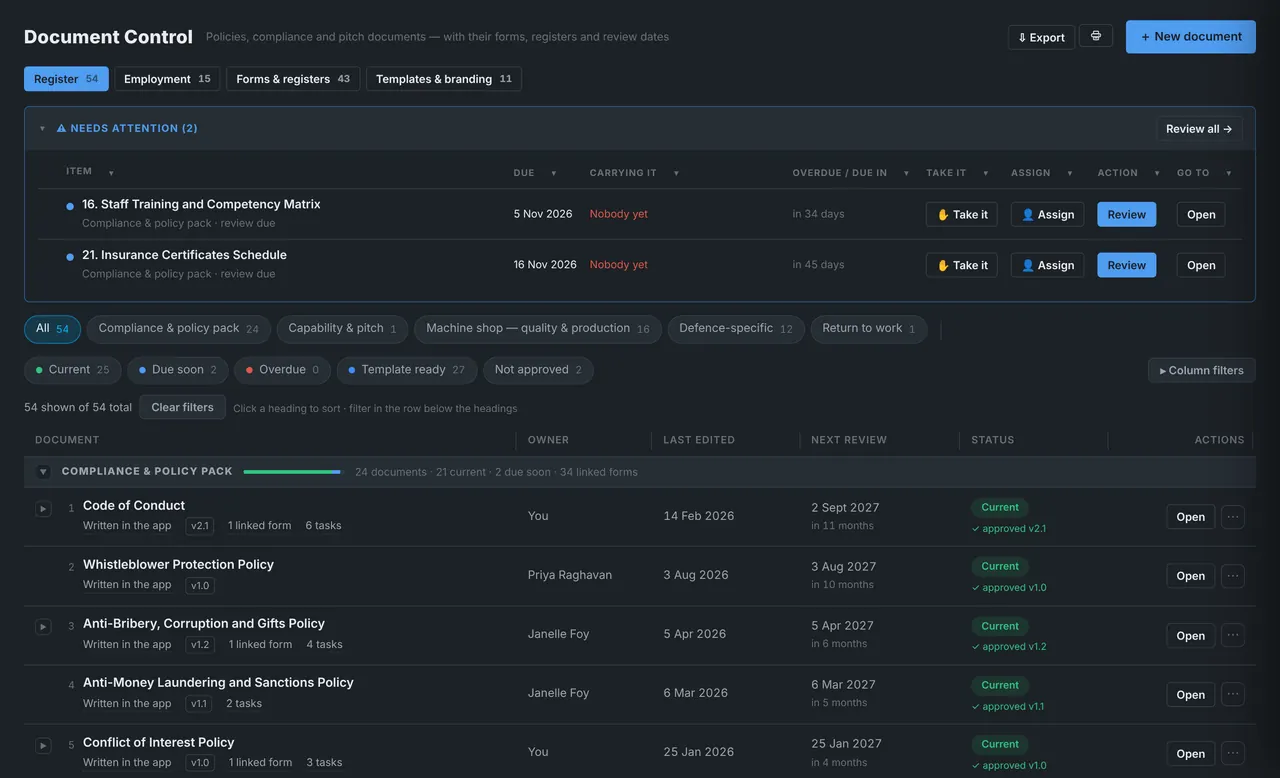Viewport: 1280px width, 778px height.
Task: Toggle the Current status filter chip
Action: pos(73,370)
